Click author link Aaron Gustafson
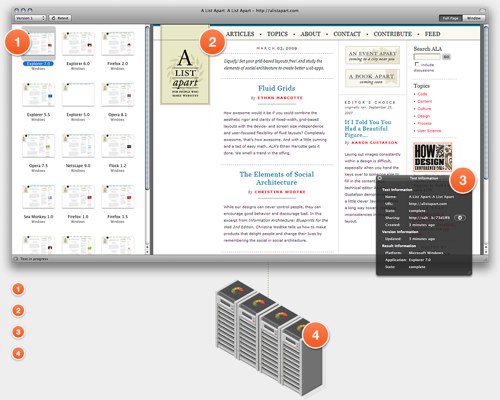The image size is (500, 400). (x=374, y=143)
